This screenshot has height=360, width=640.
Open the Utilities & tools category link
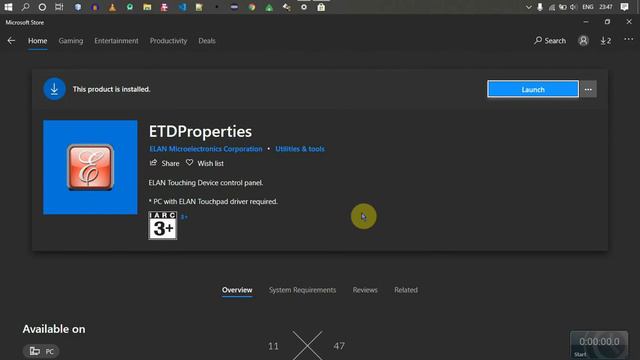pyautogui.click(x=300, y=149)
